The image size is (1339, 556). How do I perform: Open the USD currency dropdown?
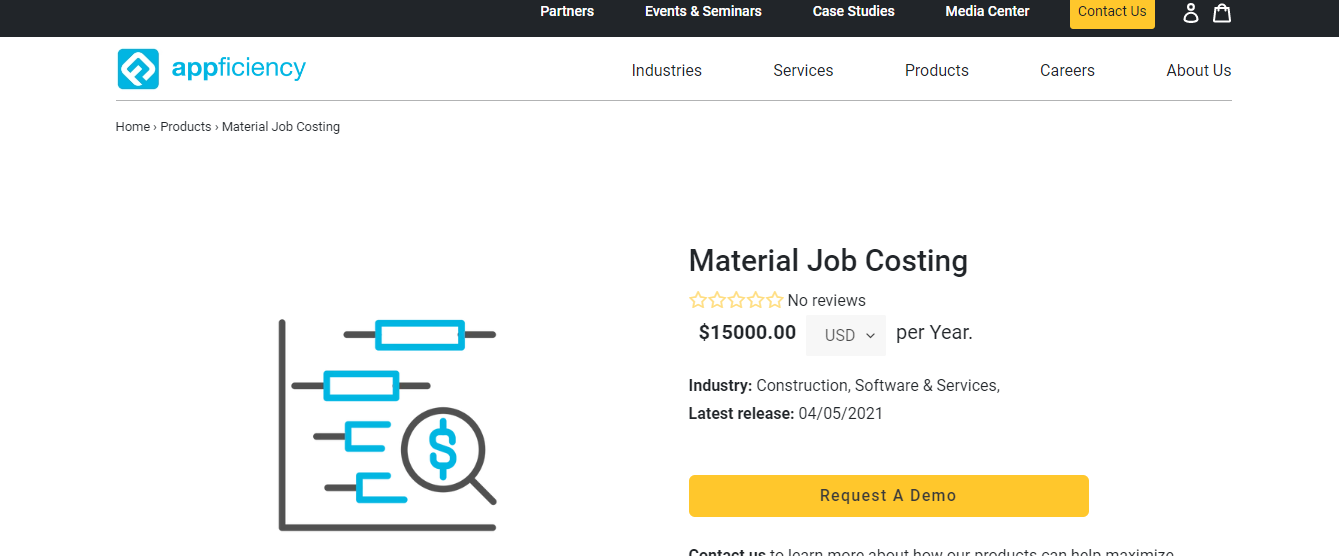[846, 335]
